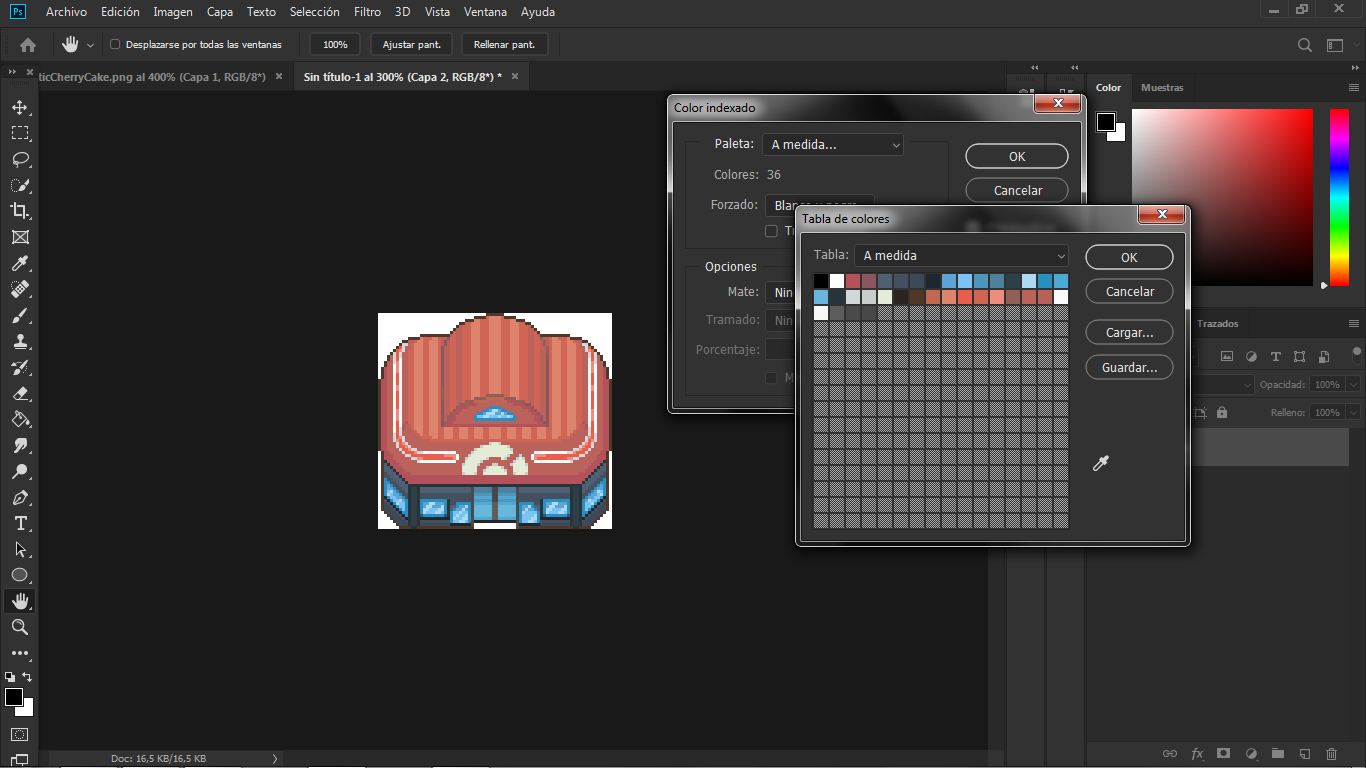This screenshot has height=768, width=1366.
Task: Toggle the transparency checkbox in Color indexado
Action: 771,231
